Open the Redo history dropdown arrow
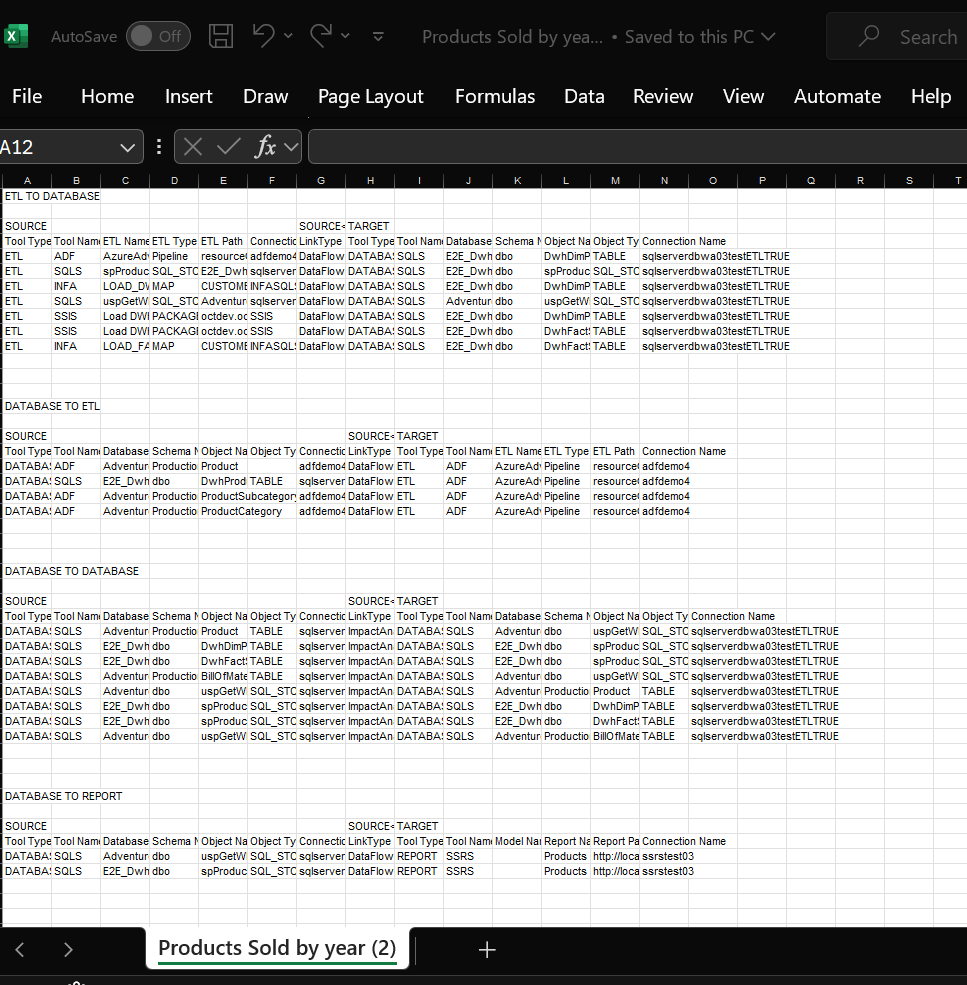 click(x=345, y=36)
